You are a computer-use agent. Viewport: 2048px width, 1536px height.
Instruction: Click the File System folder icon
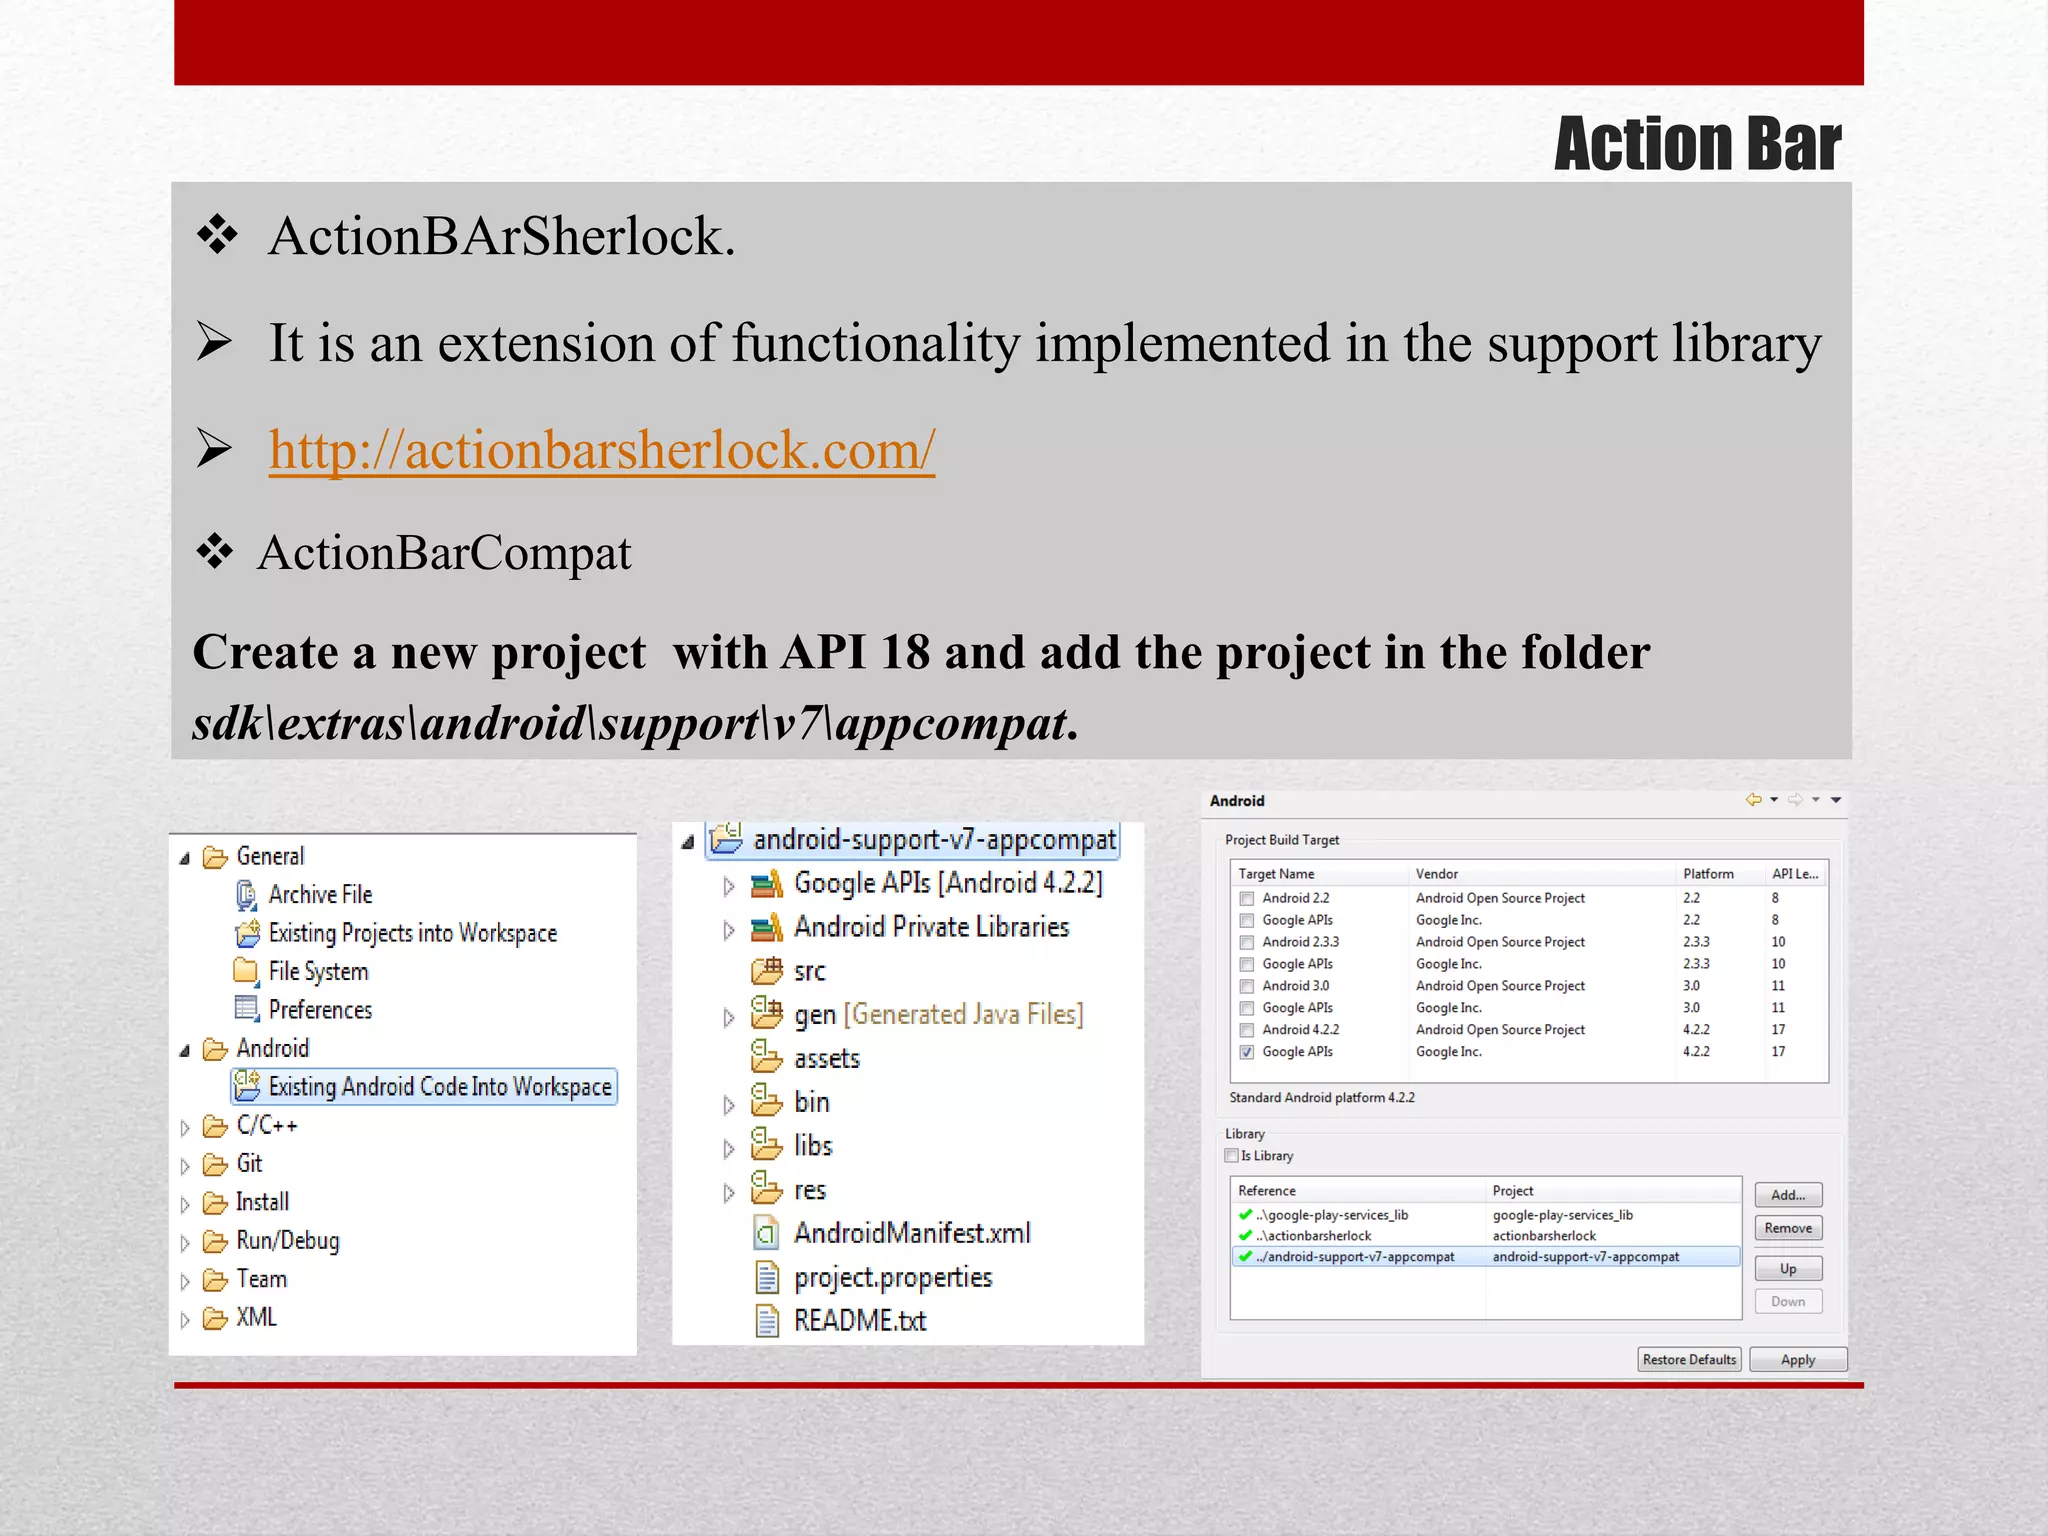click(x=246, y=971)
